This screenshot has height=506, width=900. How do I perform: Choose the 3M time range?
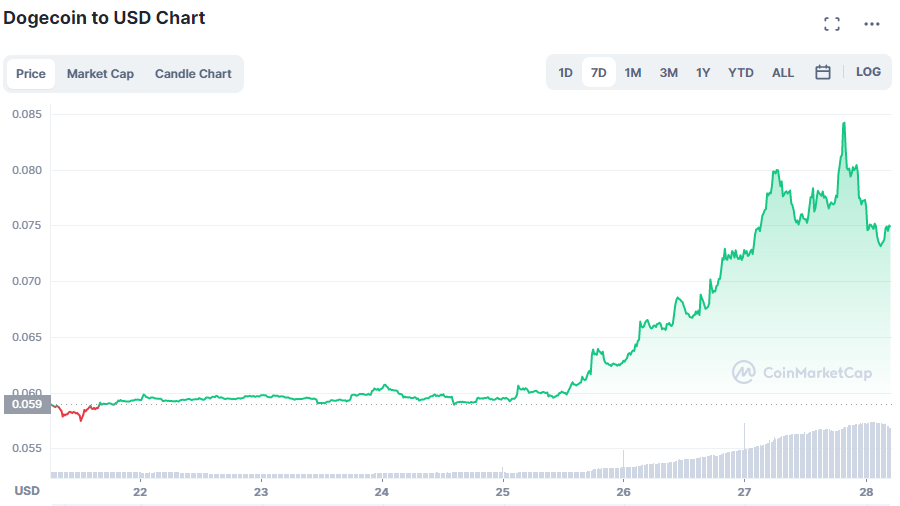[668, 73]
